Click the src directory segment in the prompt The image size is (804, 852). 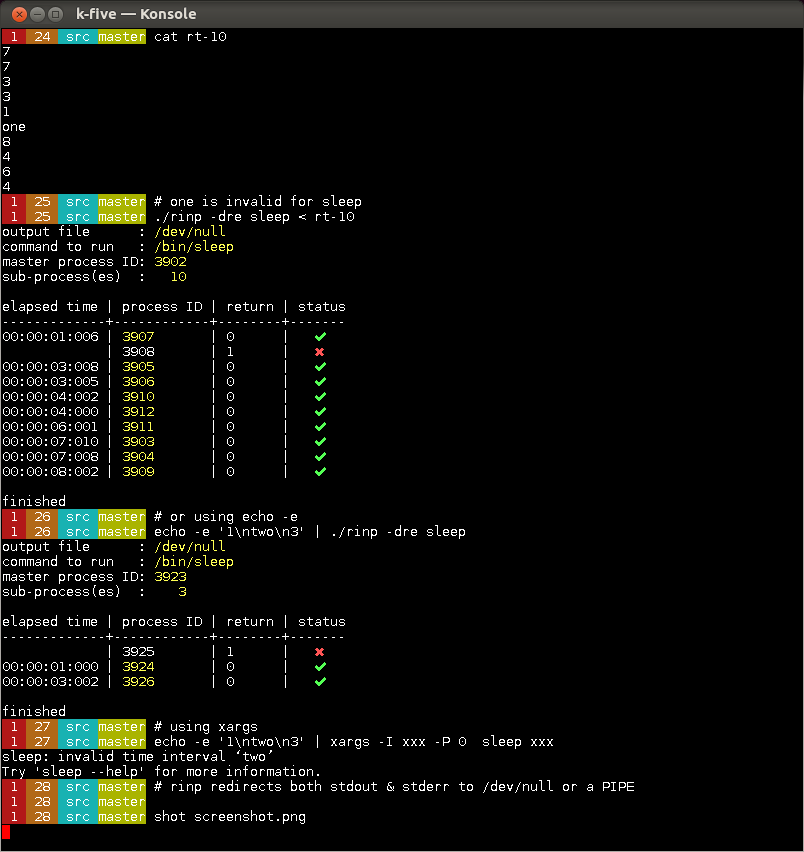click(76, 36)
